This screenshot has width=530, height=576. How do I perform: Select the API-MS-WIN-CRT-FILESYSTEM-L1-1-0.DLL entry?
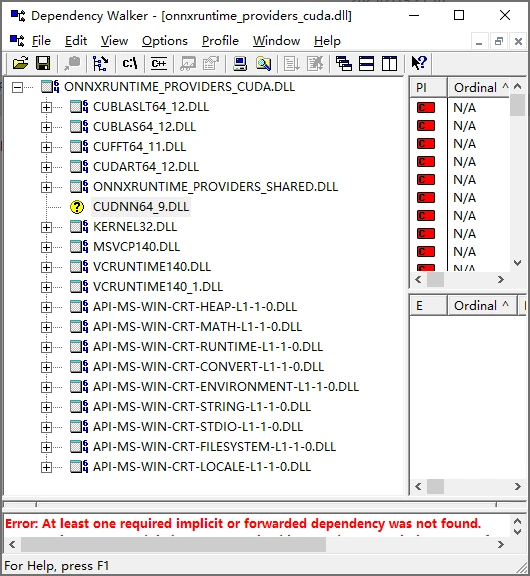[x=214, y=447]
